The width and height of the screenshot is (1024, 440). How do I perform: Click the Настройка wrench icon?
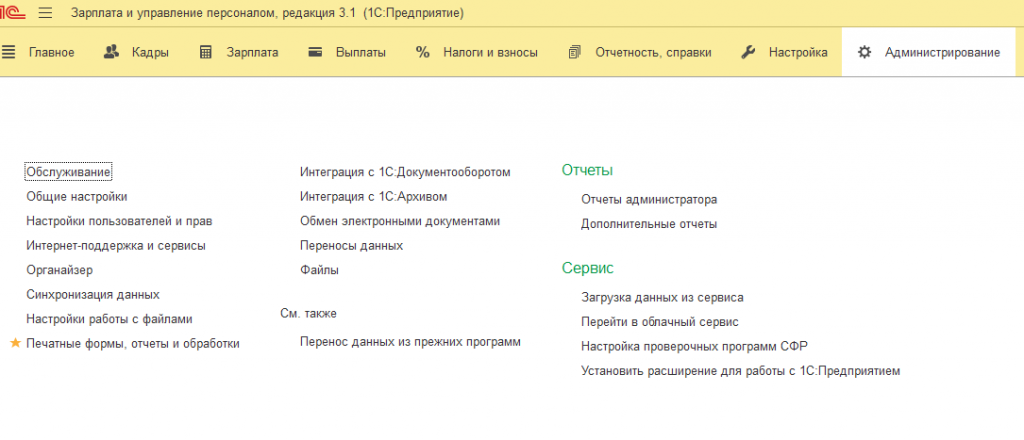click(748, 52)
